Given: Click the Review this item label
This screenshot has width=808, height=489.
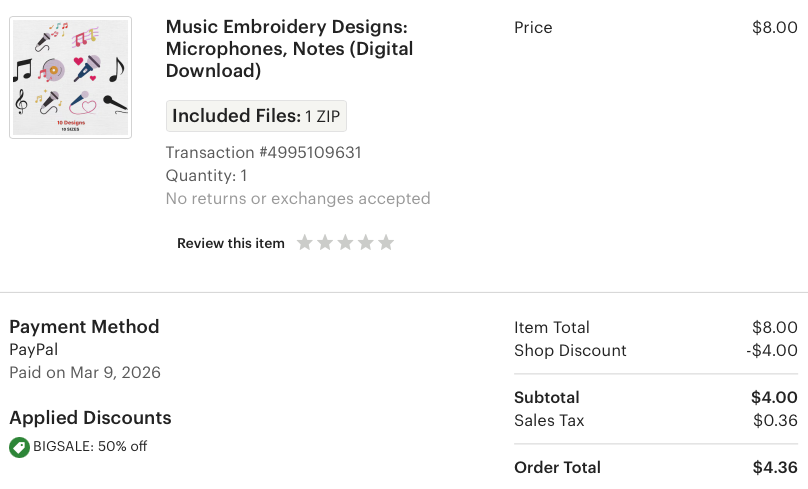Looking at the screenshot, I should point(231,243).
